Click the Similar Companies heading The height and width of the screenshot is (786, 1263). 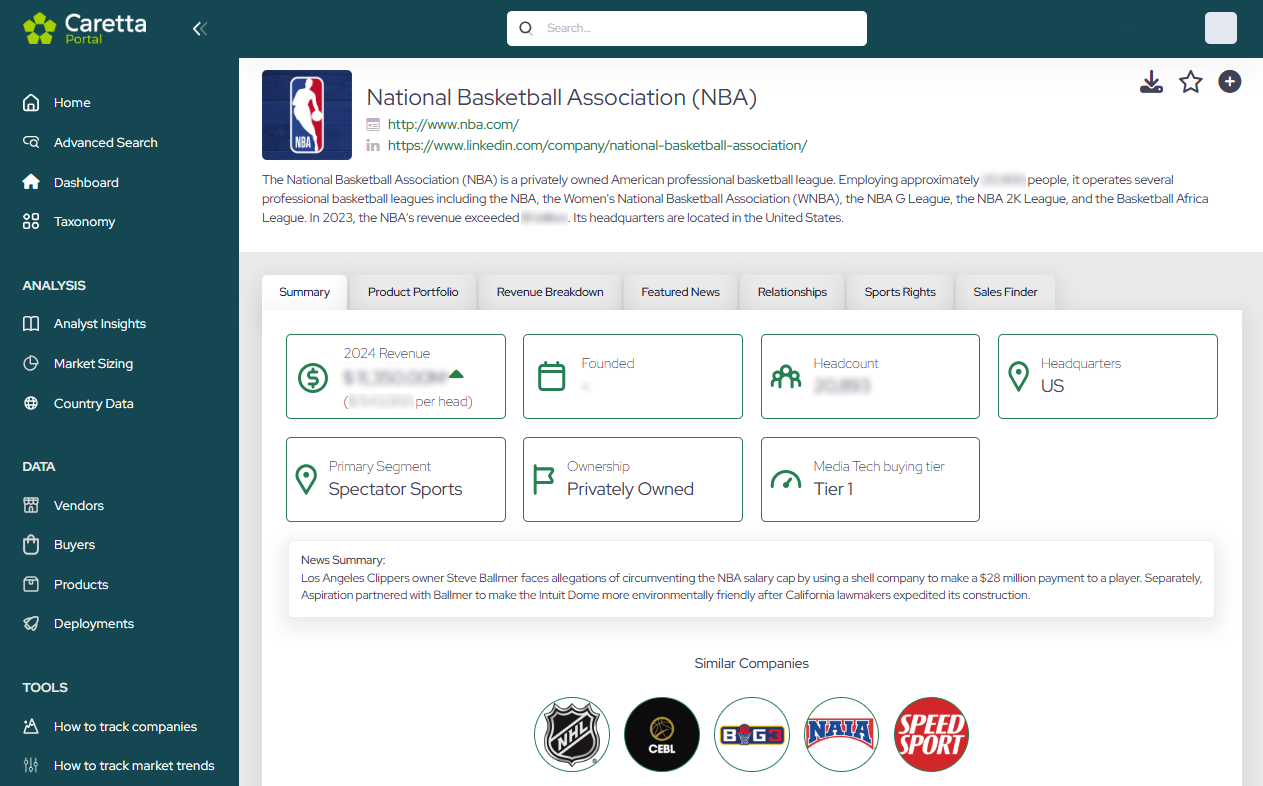pos(752,664)
